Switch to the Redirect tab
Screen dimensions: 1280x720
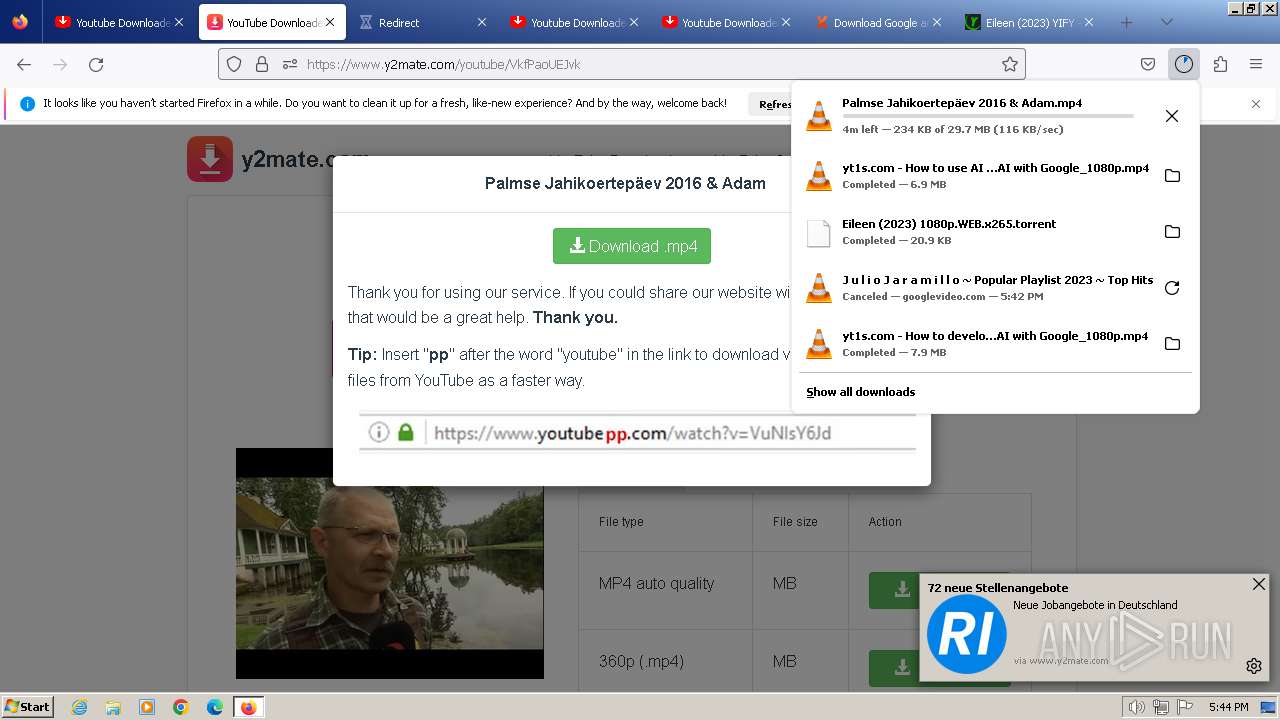pyautogui.click(x=424, y=22)
